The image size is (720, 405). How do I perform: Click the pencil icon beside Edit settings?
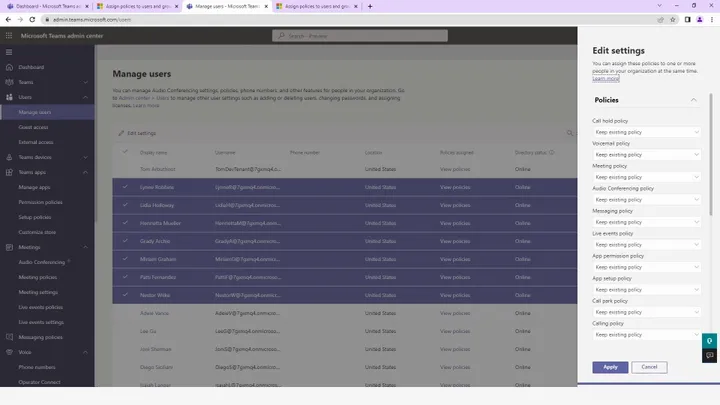click(x=121, y=133)
